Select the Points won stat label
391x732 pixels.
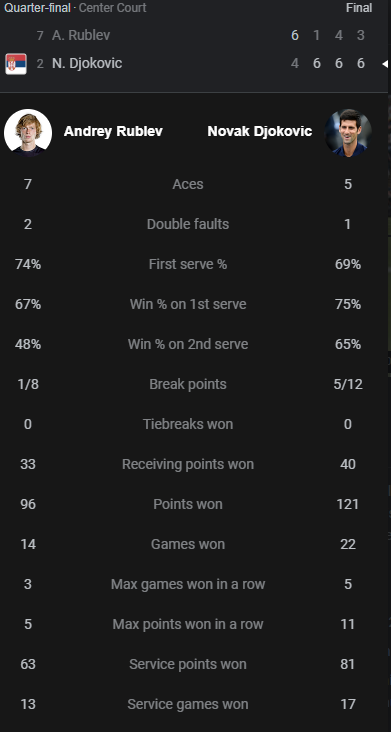point(188,504)
